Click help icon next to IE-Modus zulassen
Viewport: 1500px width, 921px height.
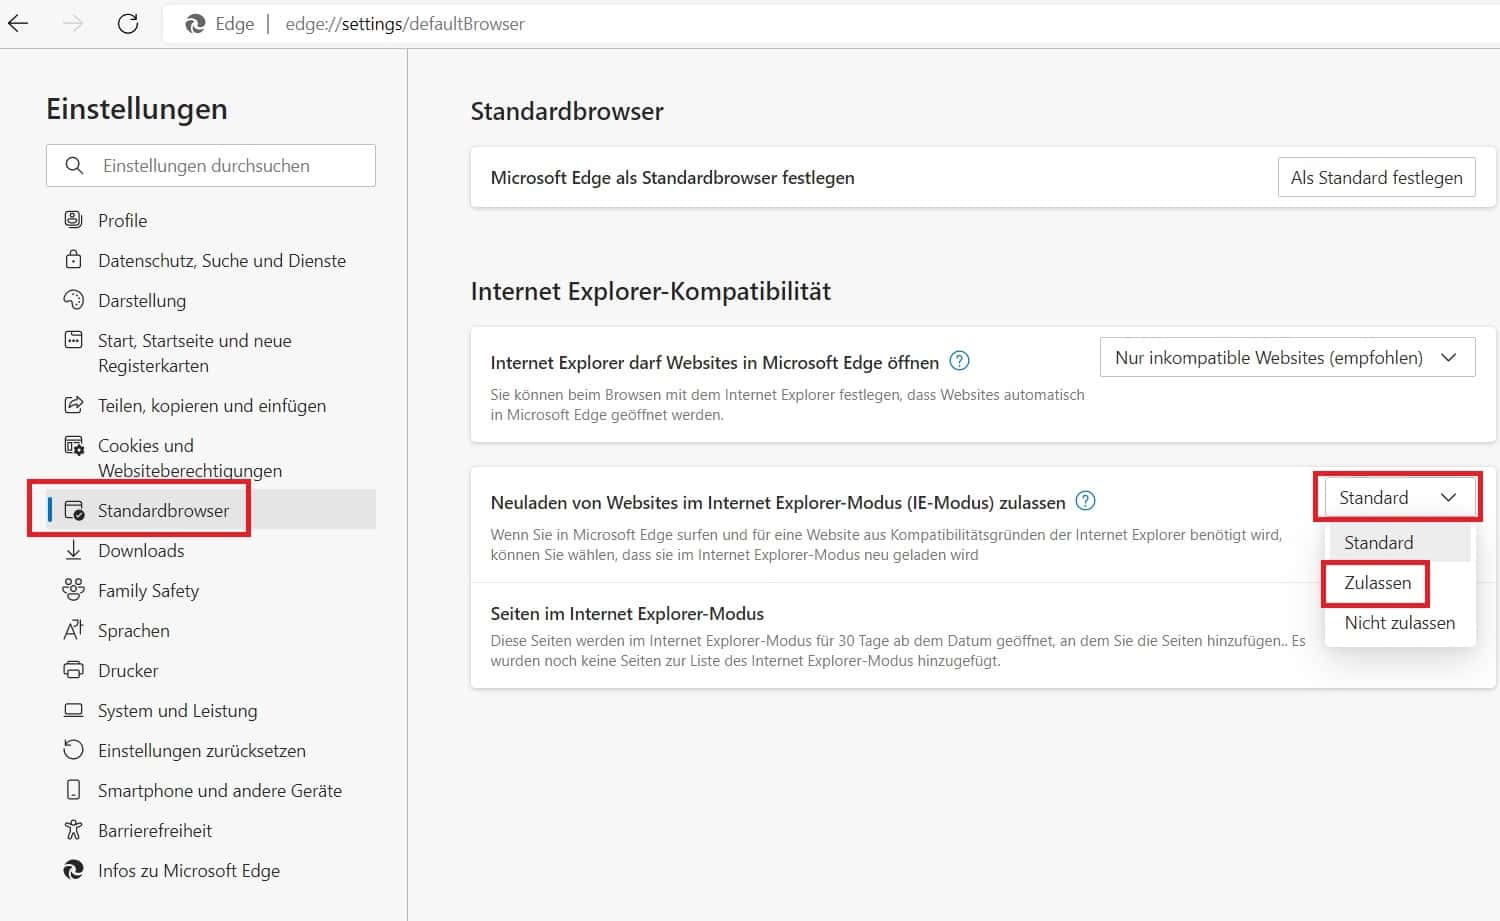click(x=1085, y=501)
